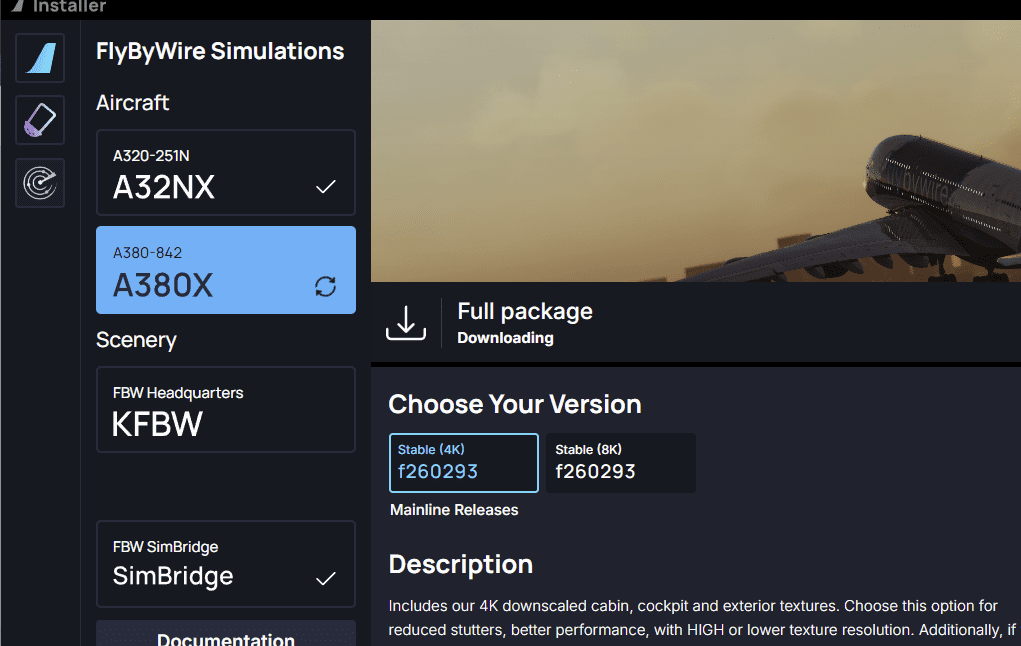
Task: Click the 'FlyByWire Simulations' publisher title
Action: click(220, 51)
